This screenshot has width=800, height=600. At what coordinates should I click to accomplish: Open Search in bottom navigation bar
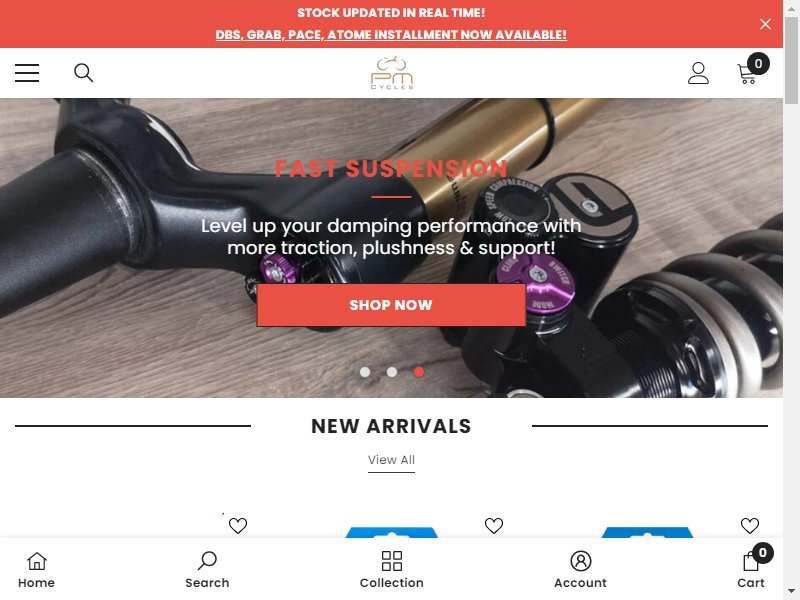207,570
